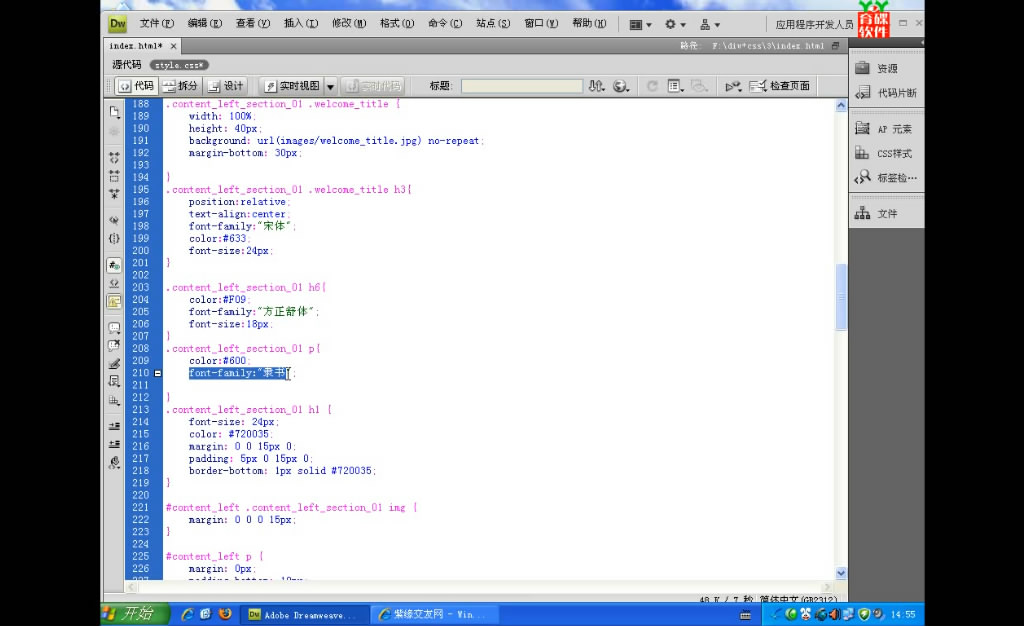Viewport: 1024px width, 626px height.
Task: Open Layout workspace dropdown in menu bar
Action: 640,25
